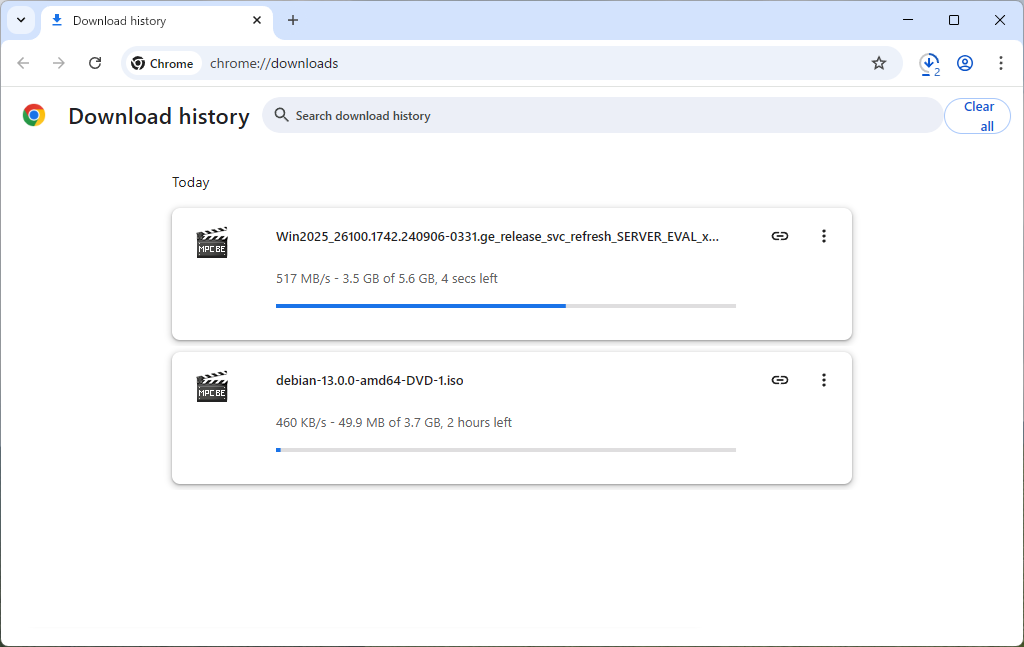Click the Chrome site info chip
1024x647 pixels.
click(x=163, y=63)
